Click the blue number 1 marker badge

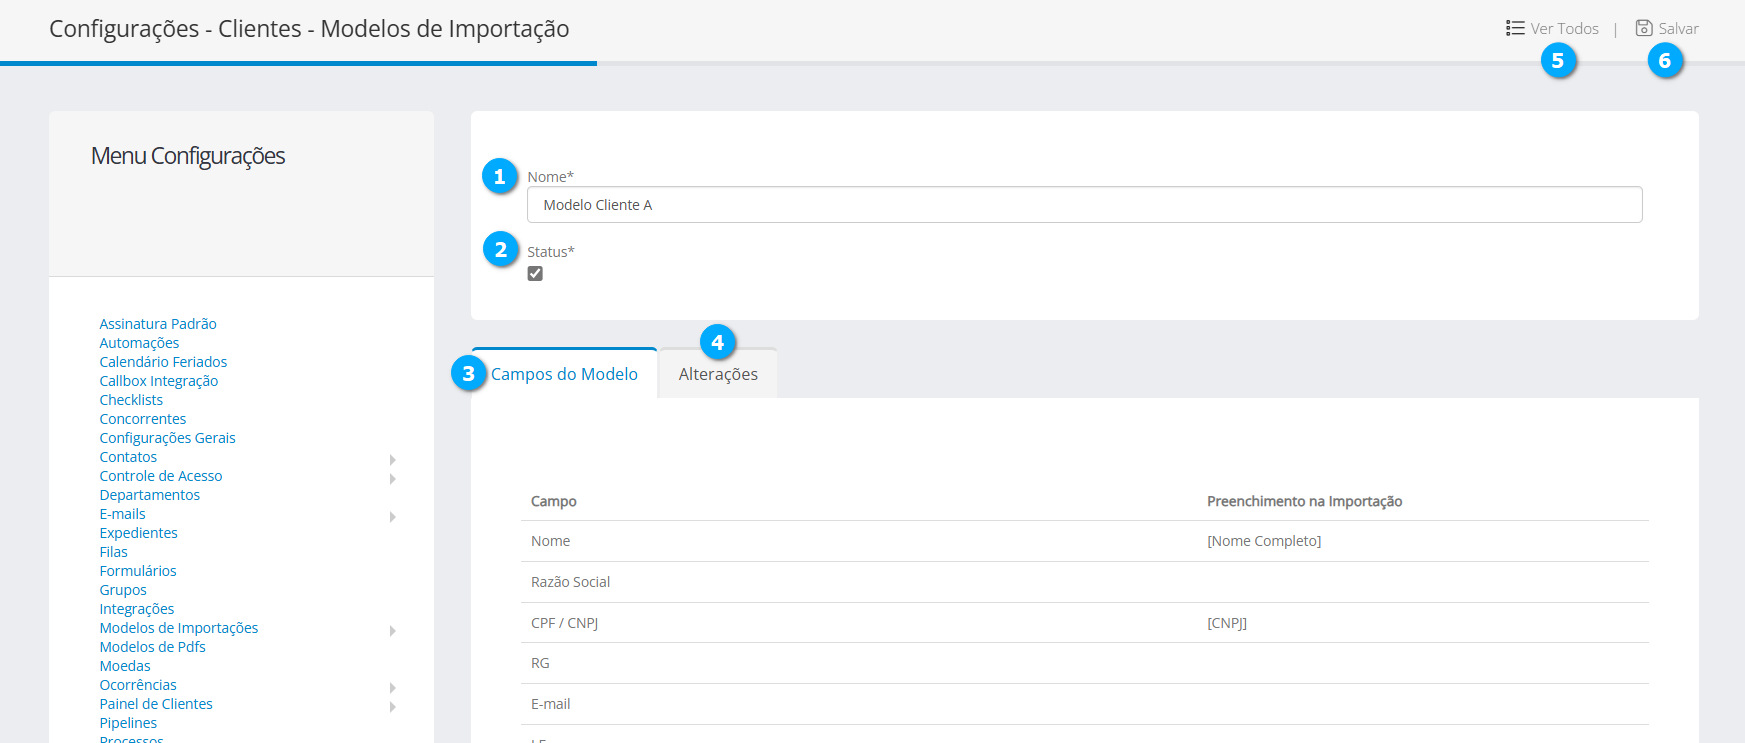coord(500,177)
